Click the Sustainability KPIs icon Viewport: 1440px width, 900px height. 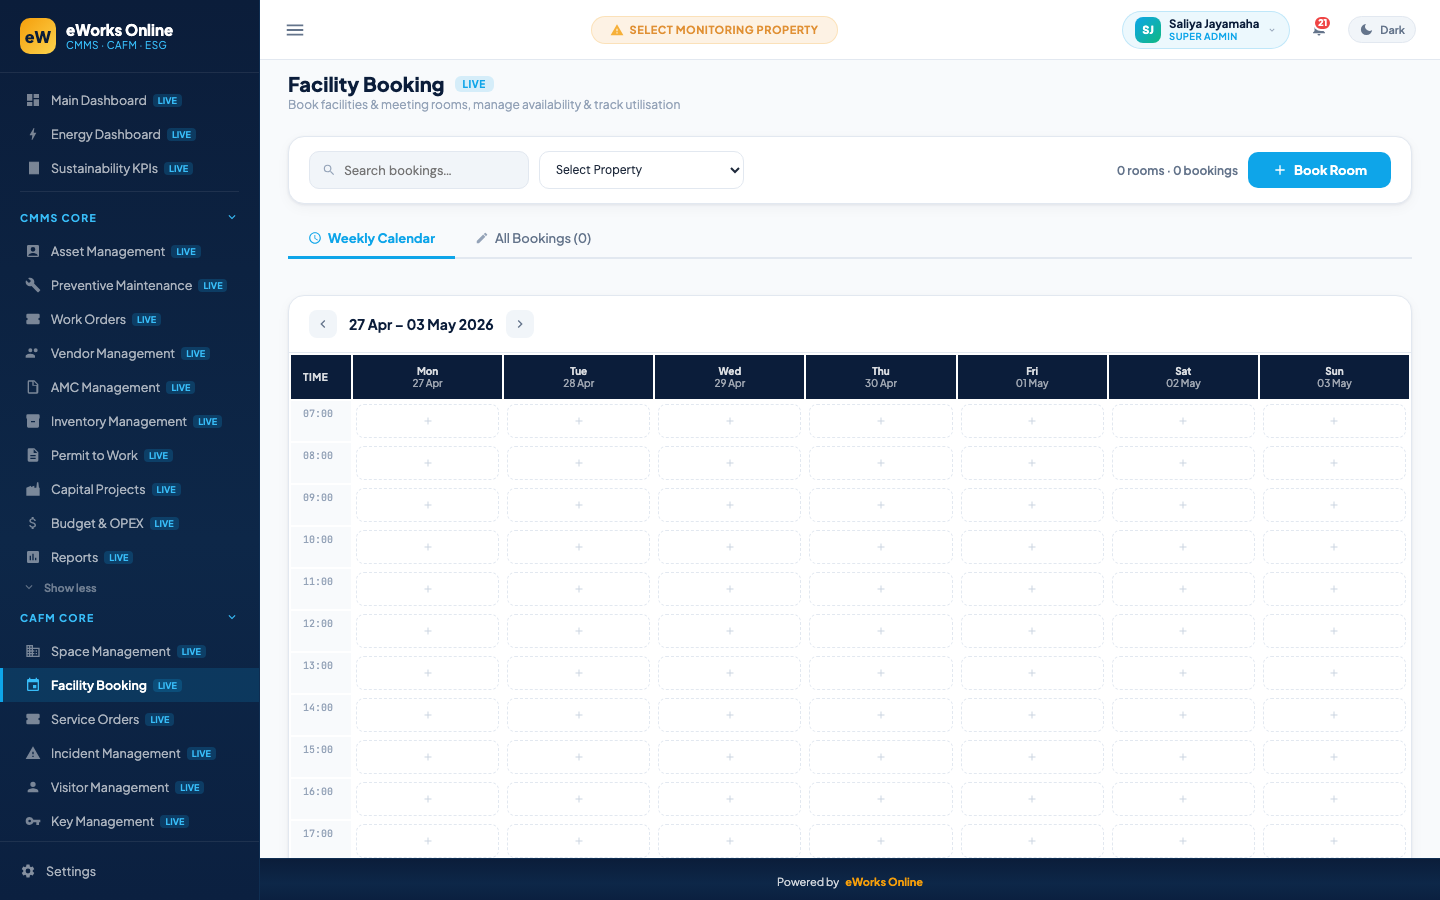33,168
